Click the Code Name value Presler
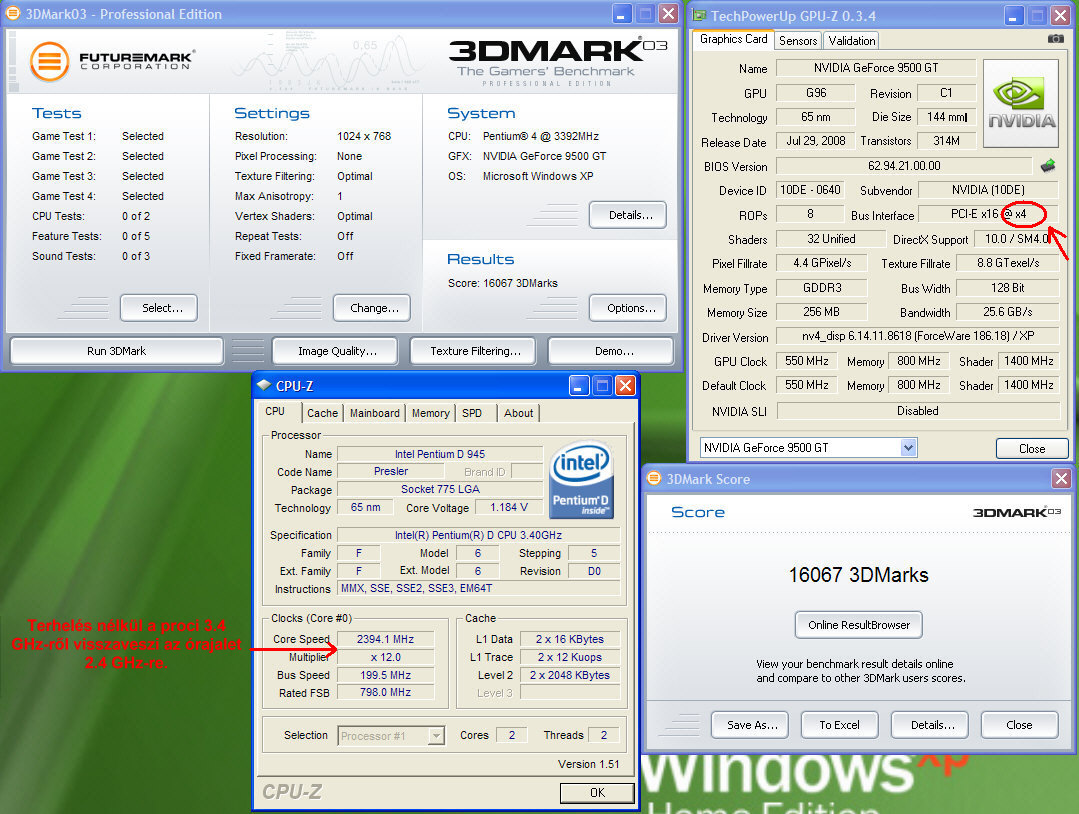The image size is (1079, 814). [390, 471]
